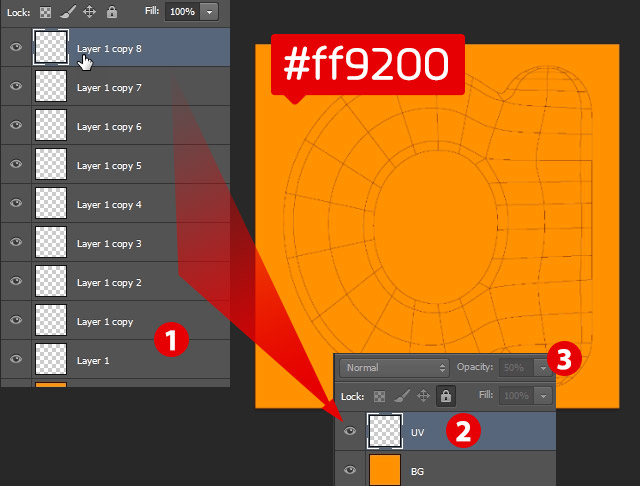Select Layer 1 copy 8 name text
640x486 pixels.
point(109,49)
